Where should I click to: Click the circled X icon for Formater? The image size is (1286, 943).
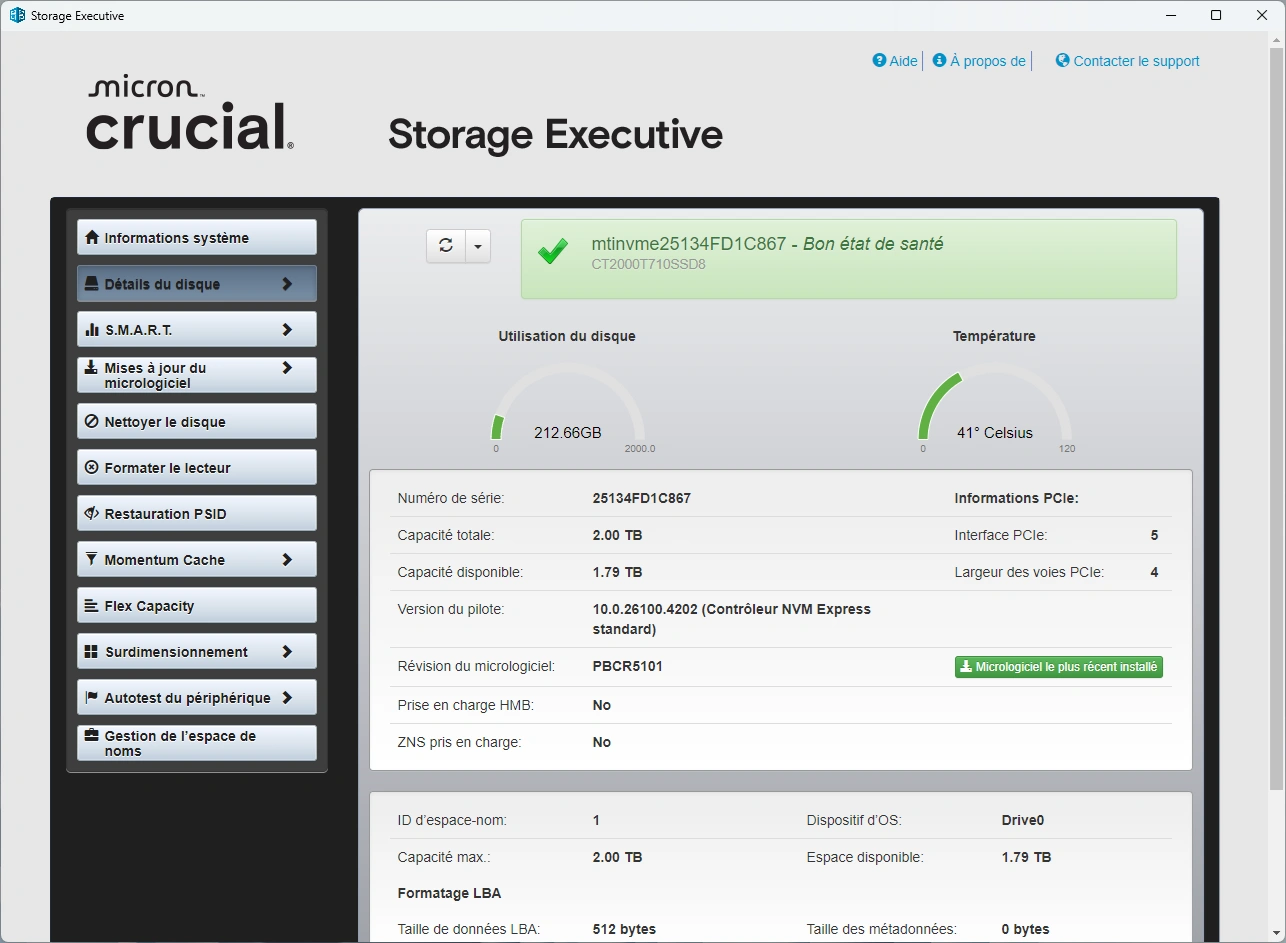tap(92, 468)
